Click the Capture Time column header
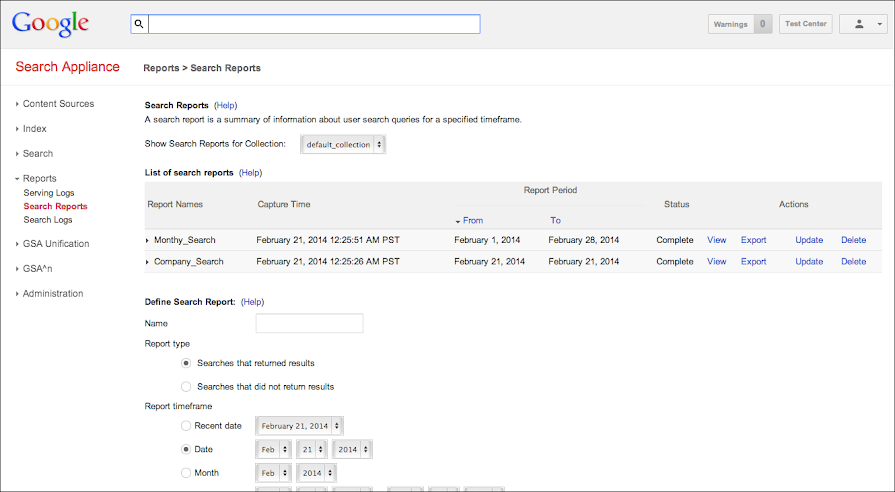The image size is (895, 492). [x=284, y=204]
